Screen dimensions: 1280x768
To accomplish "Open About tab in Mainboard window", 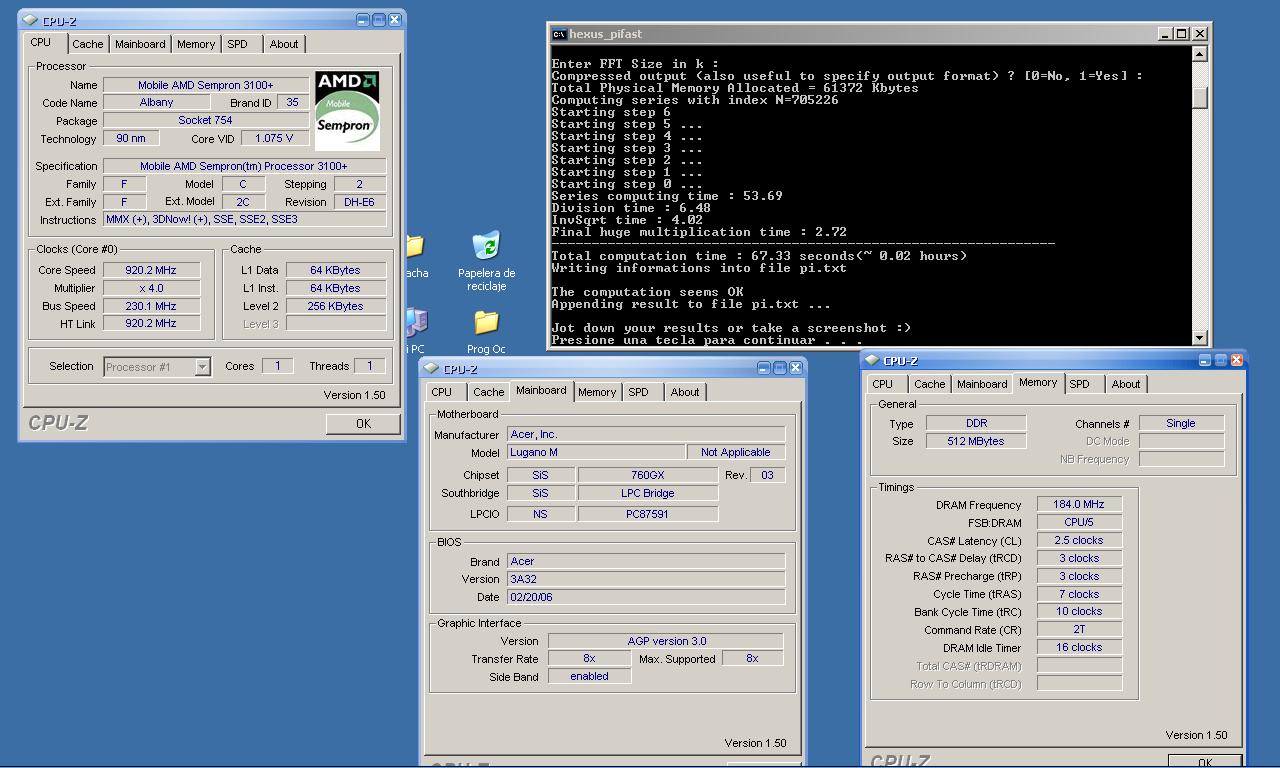I will coord(685,392).
